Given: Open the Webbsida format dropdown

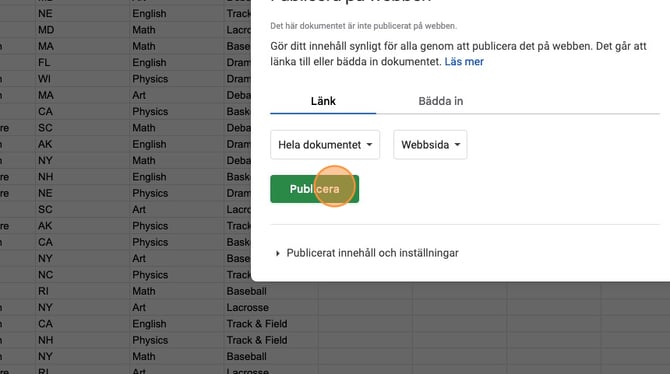Looking at the screenshot, I should tap(430, 145).
